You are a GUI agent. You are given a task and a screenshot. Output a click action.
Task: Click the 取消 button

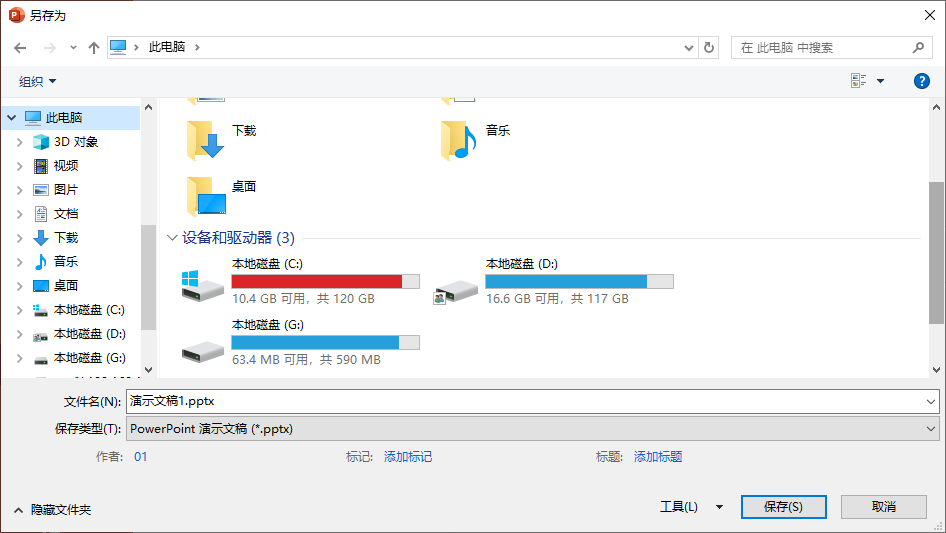click(x=883, y=507)
